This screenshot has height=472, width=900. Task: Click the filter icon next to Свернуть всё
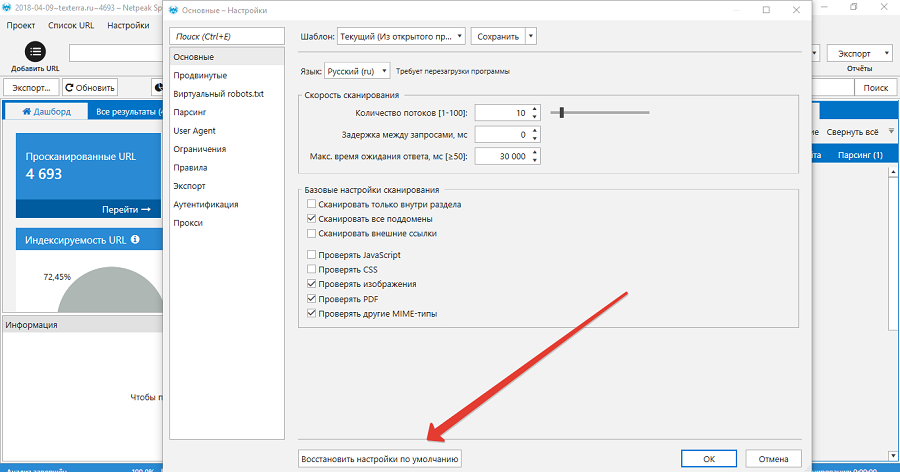click(891, 131)
